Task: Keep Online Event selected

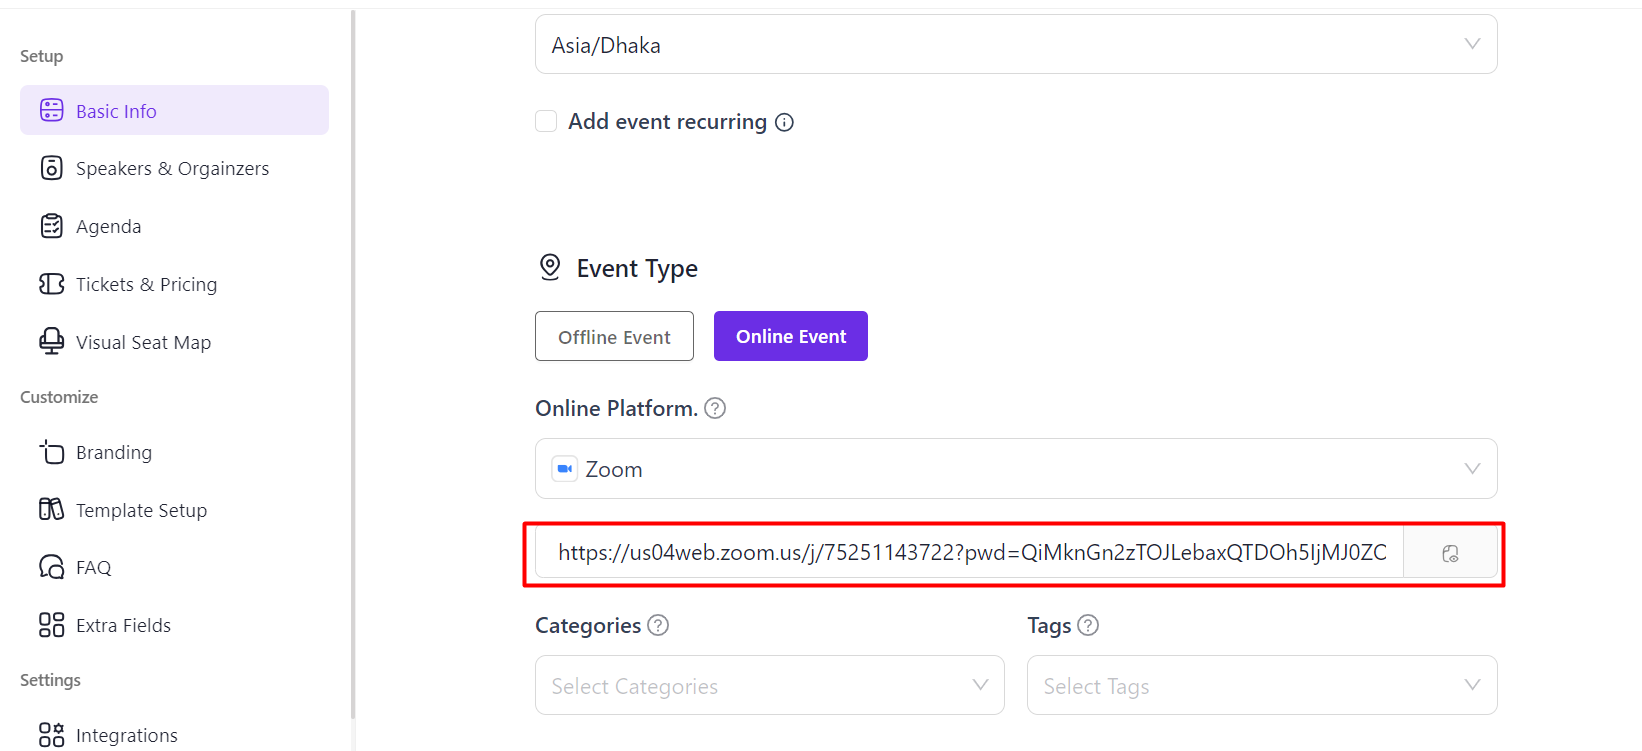Action: pos(790,336)
